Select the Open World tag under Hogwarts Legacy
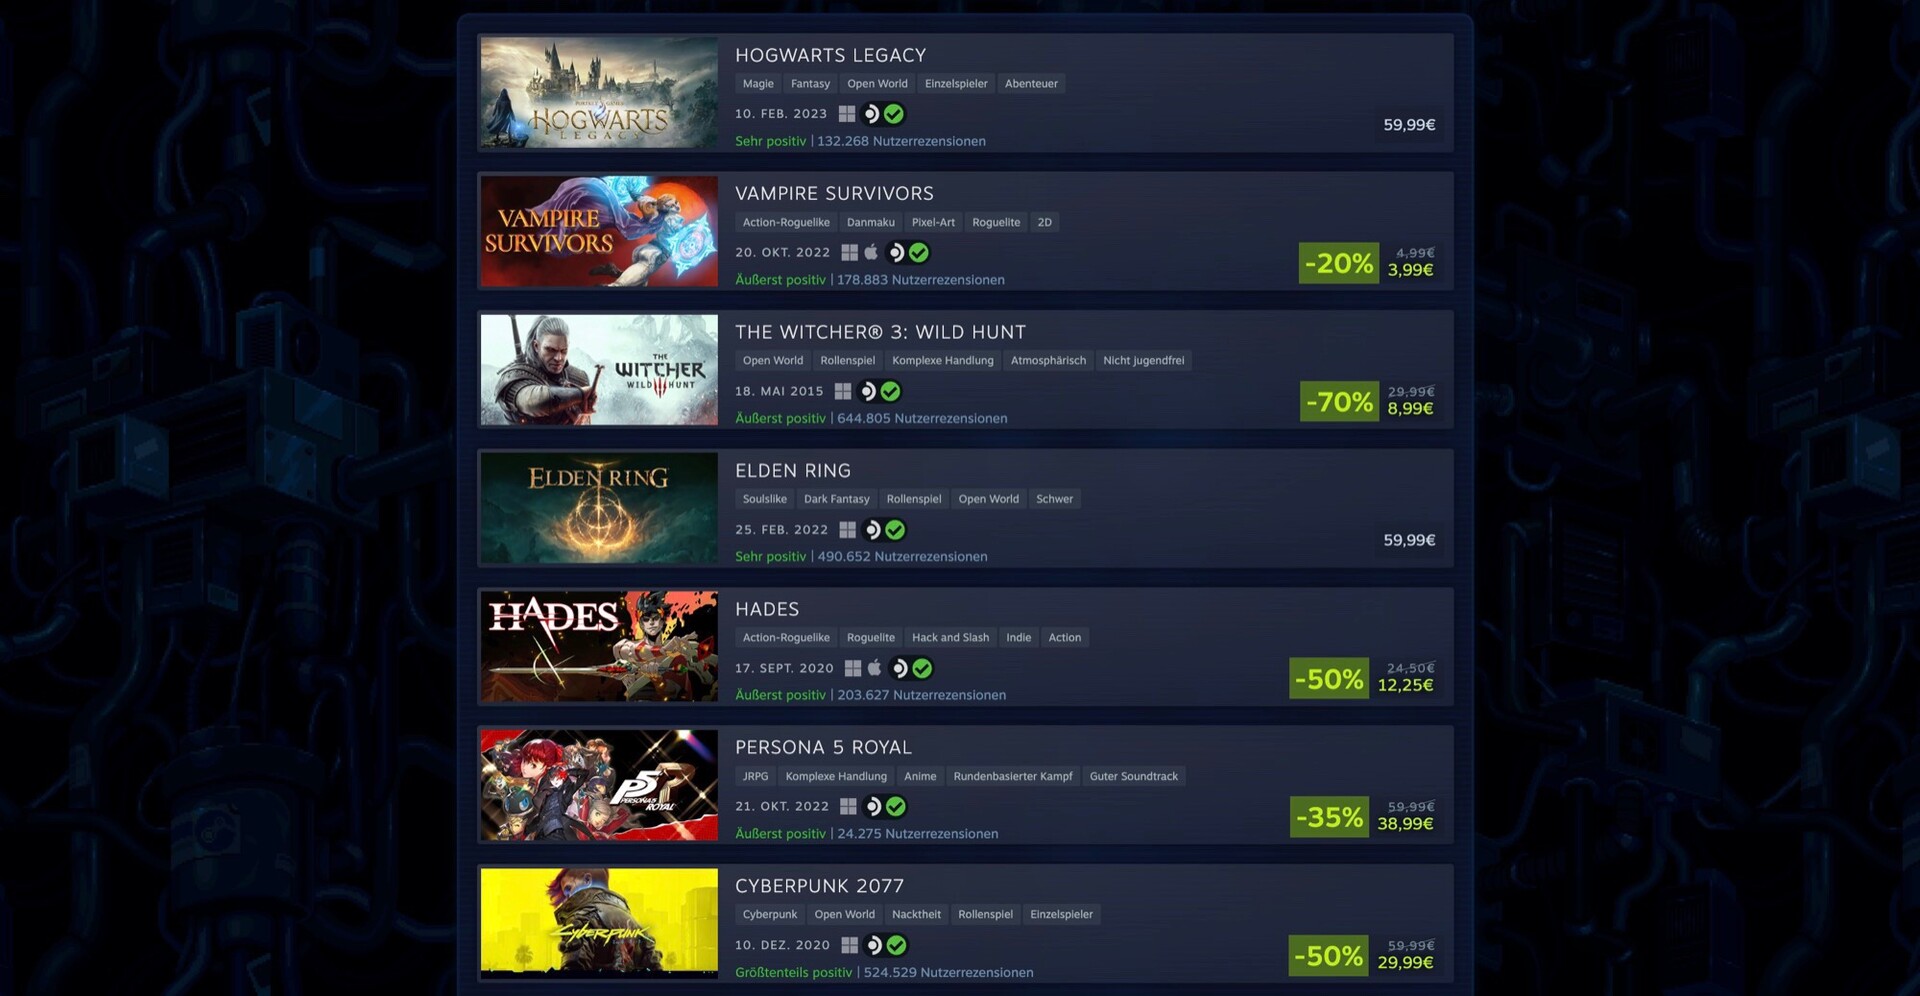1920x996 pixels. pyautogui.click(x=877, y=84)
